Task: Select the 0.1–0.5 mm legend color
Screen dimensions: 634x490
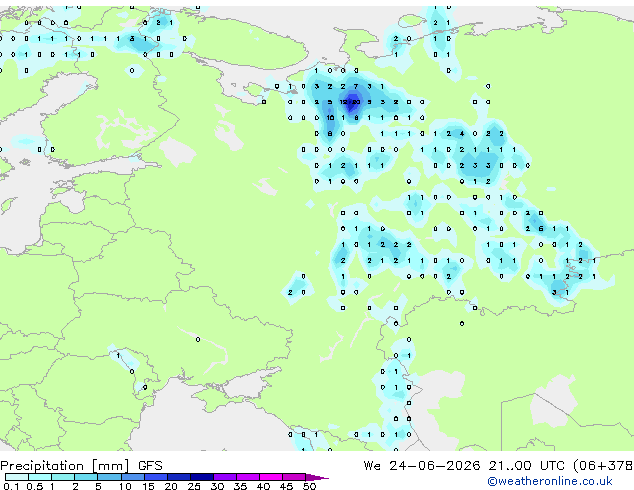Action: coord(17,477)
